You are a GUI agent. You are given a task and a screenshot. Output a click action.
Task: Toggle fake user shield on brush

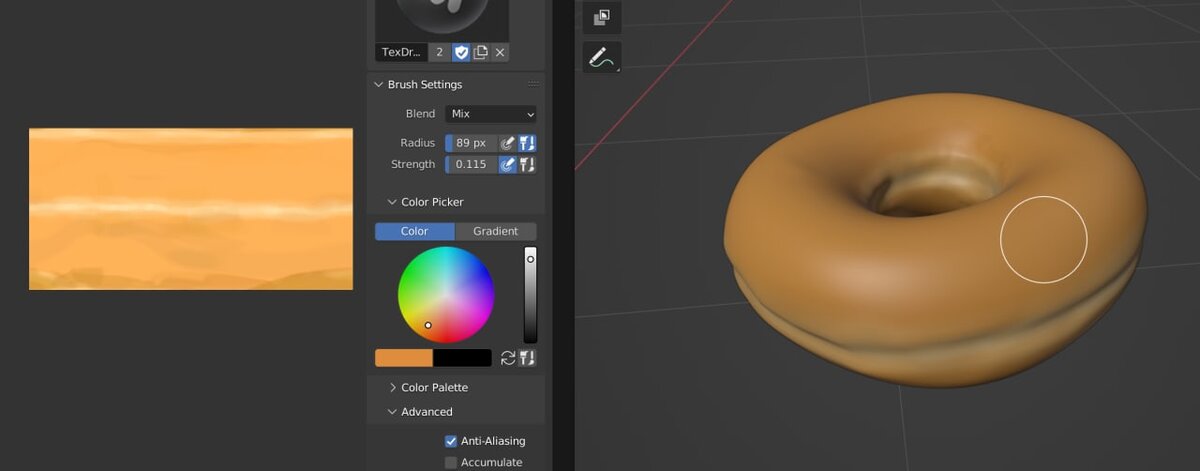[x=461, y=52]
